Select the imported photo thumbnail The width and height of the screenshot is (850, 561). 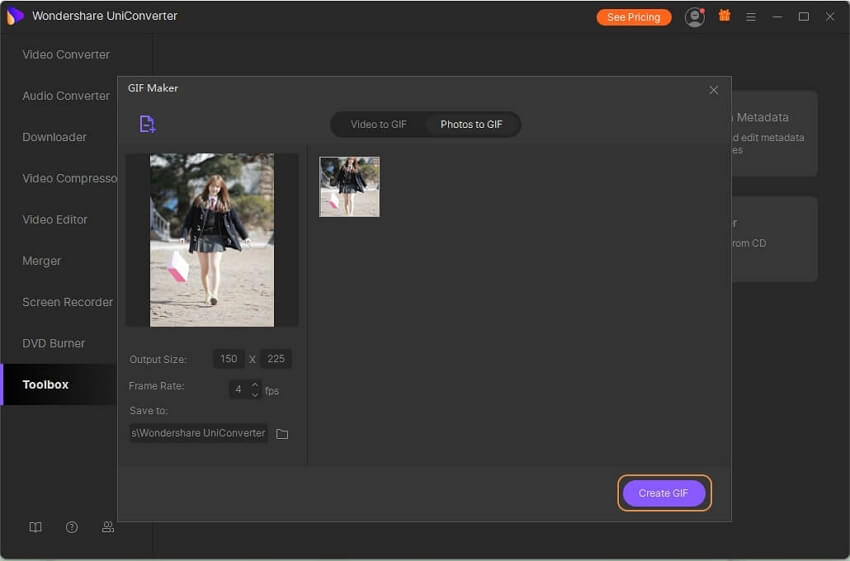(349, 187)
